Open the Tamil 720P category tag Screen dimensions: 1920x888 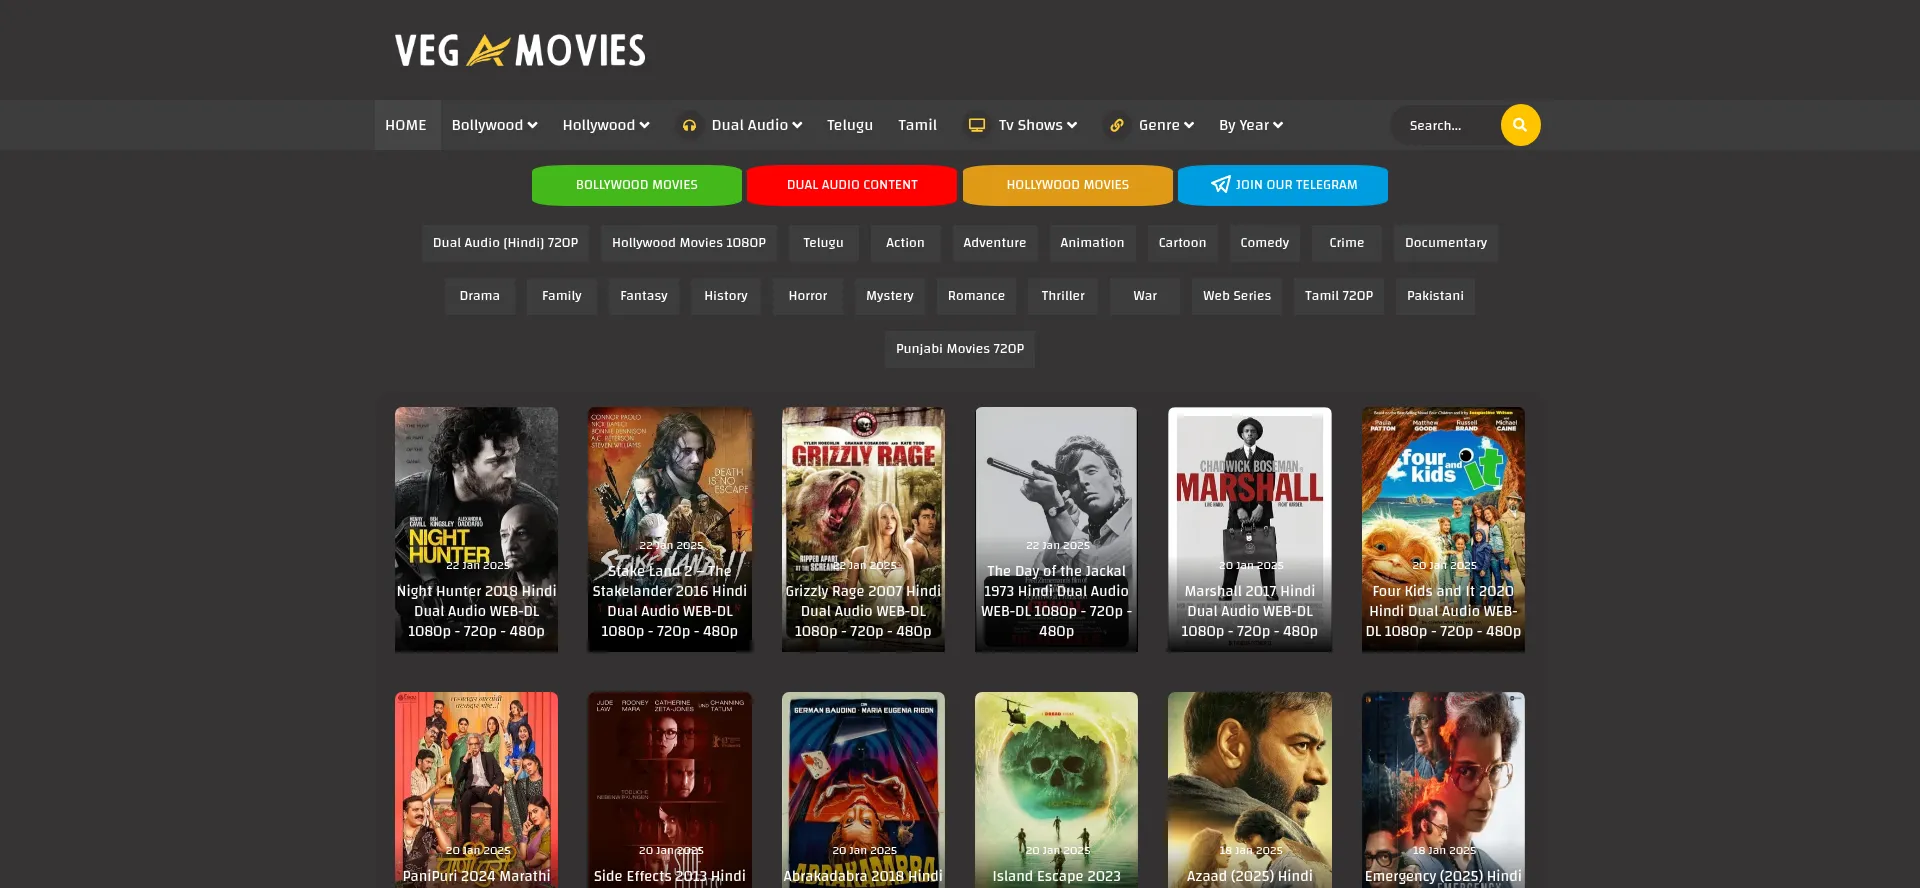pyautogui.click(x=1339, y=296)
